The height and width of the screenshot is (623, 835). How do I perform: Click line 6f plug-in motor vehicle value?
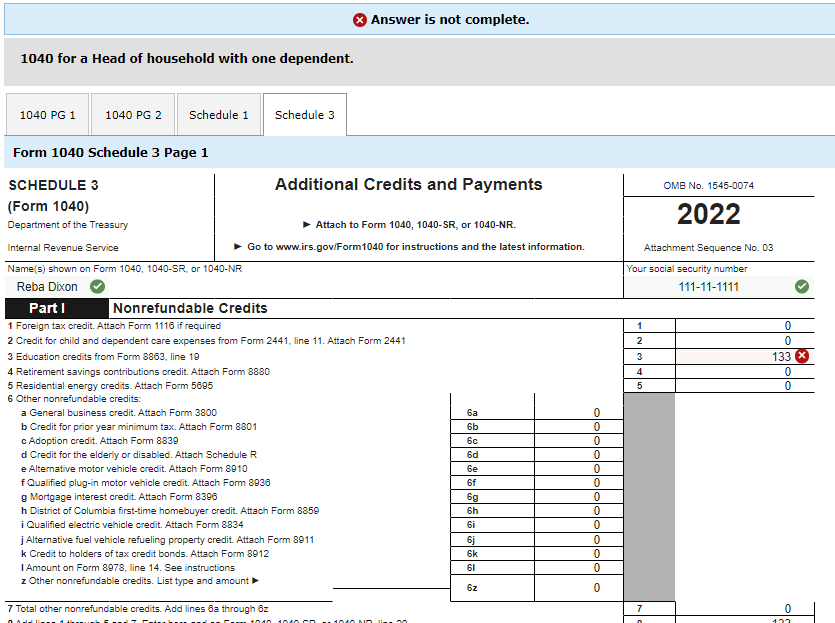pyautogui.click(x=579, y=482)
